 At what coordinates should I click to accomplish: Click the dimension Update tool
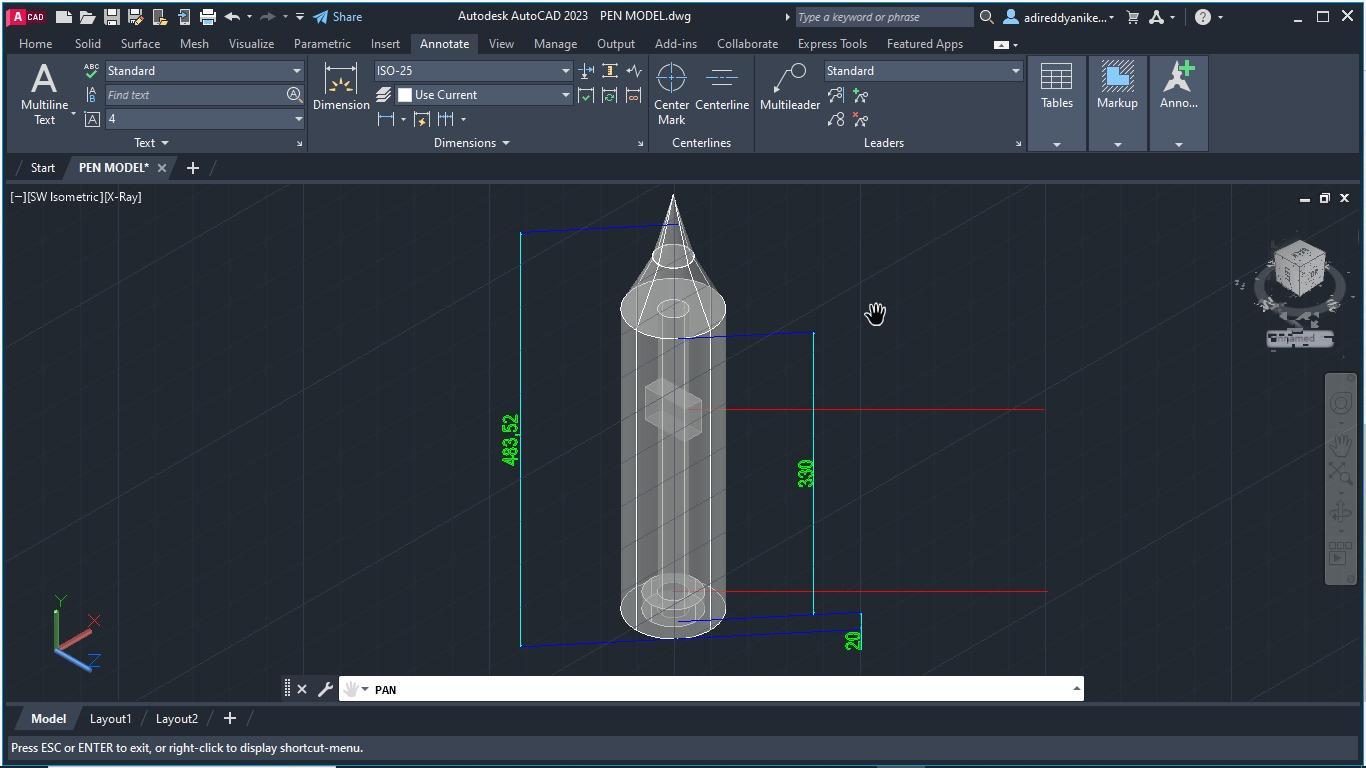point(610,95)
